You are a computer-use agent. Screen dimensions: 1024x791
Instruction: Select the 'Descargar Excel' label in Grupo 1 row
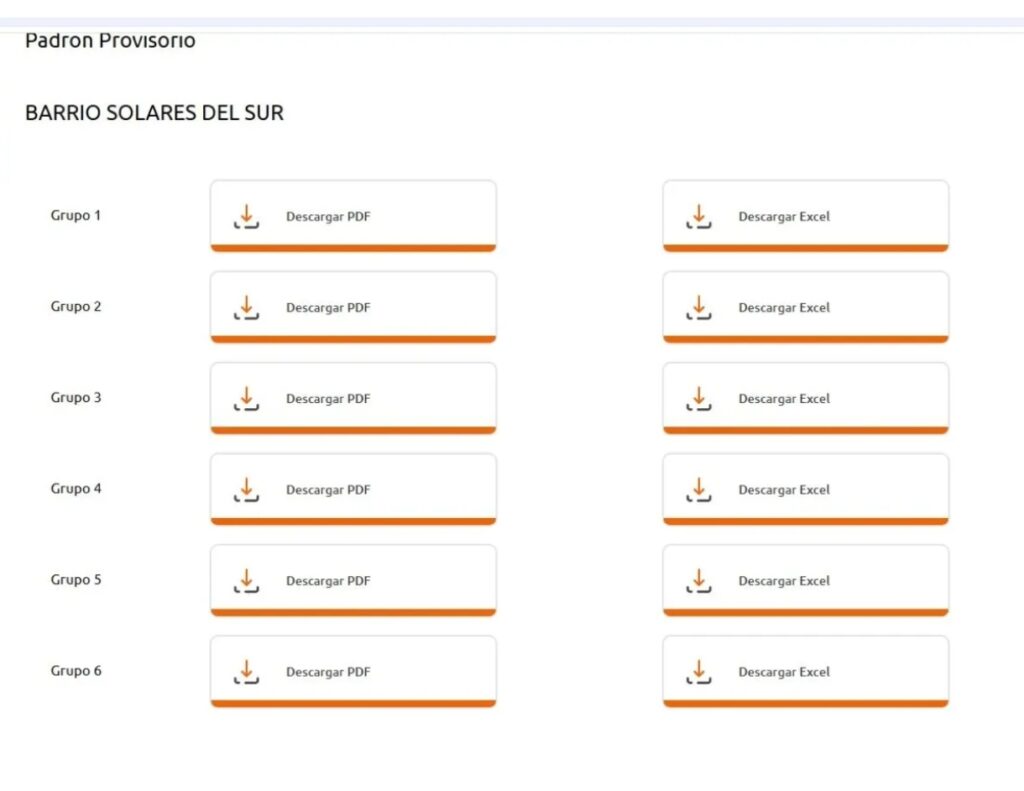click(x=784, y=217)
